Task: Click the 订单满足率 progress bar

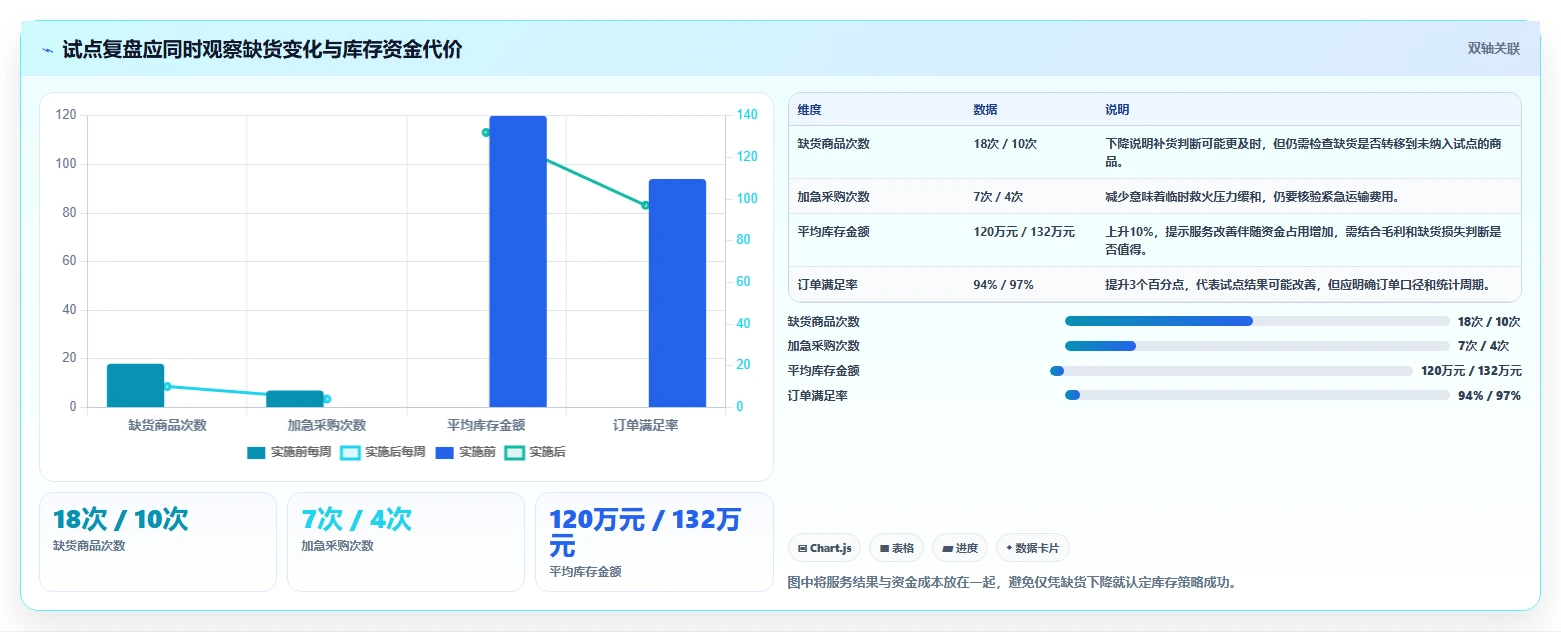Action: pos(1257,396)
